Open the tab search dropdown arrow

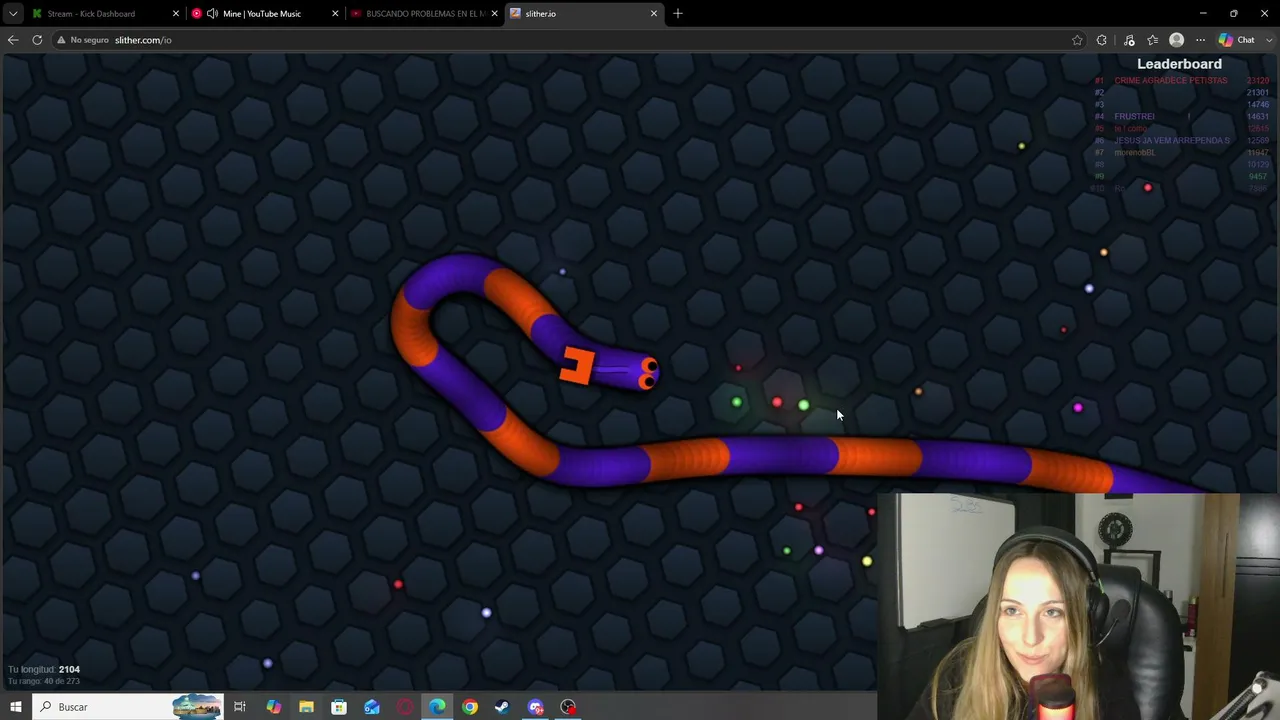pos(13,13)
